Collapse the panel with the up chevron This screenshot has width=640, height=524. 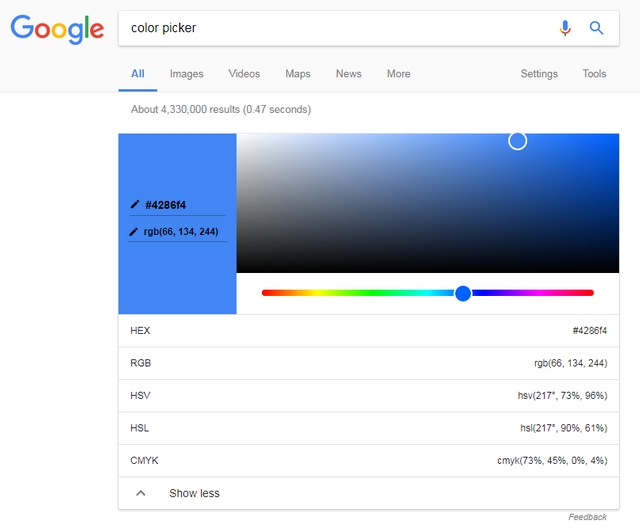141,493
